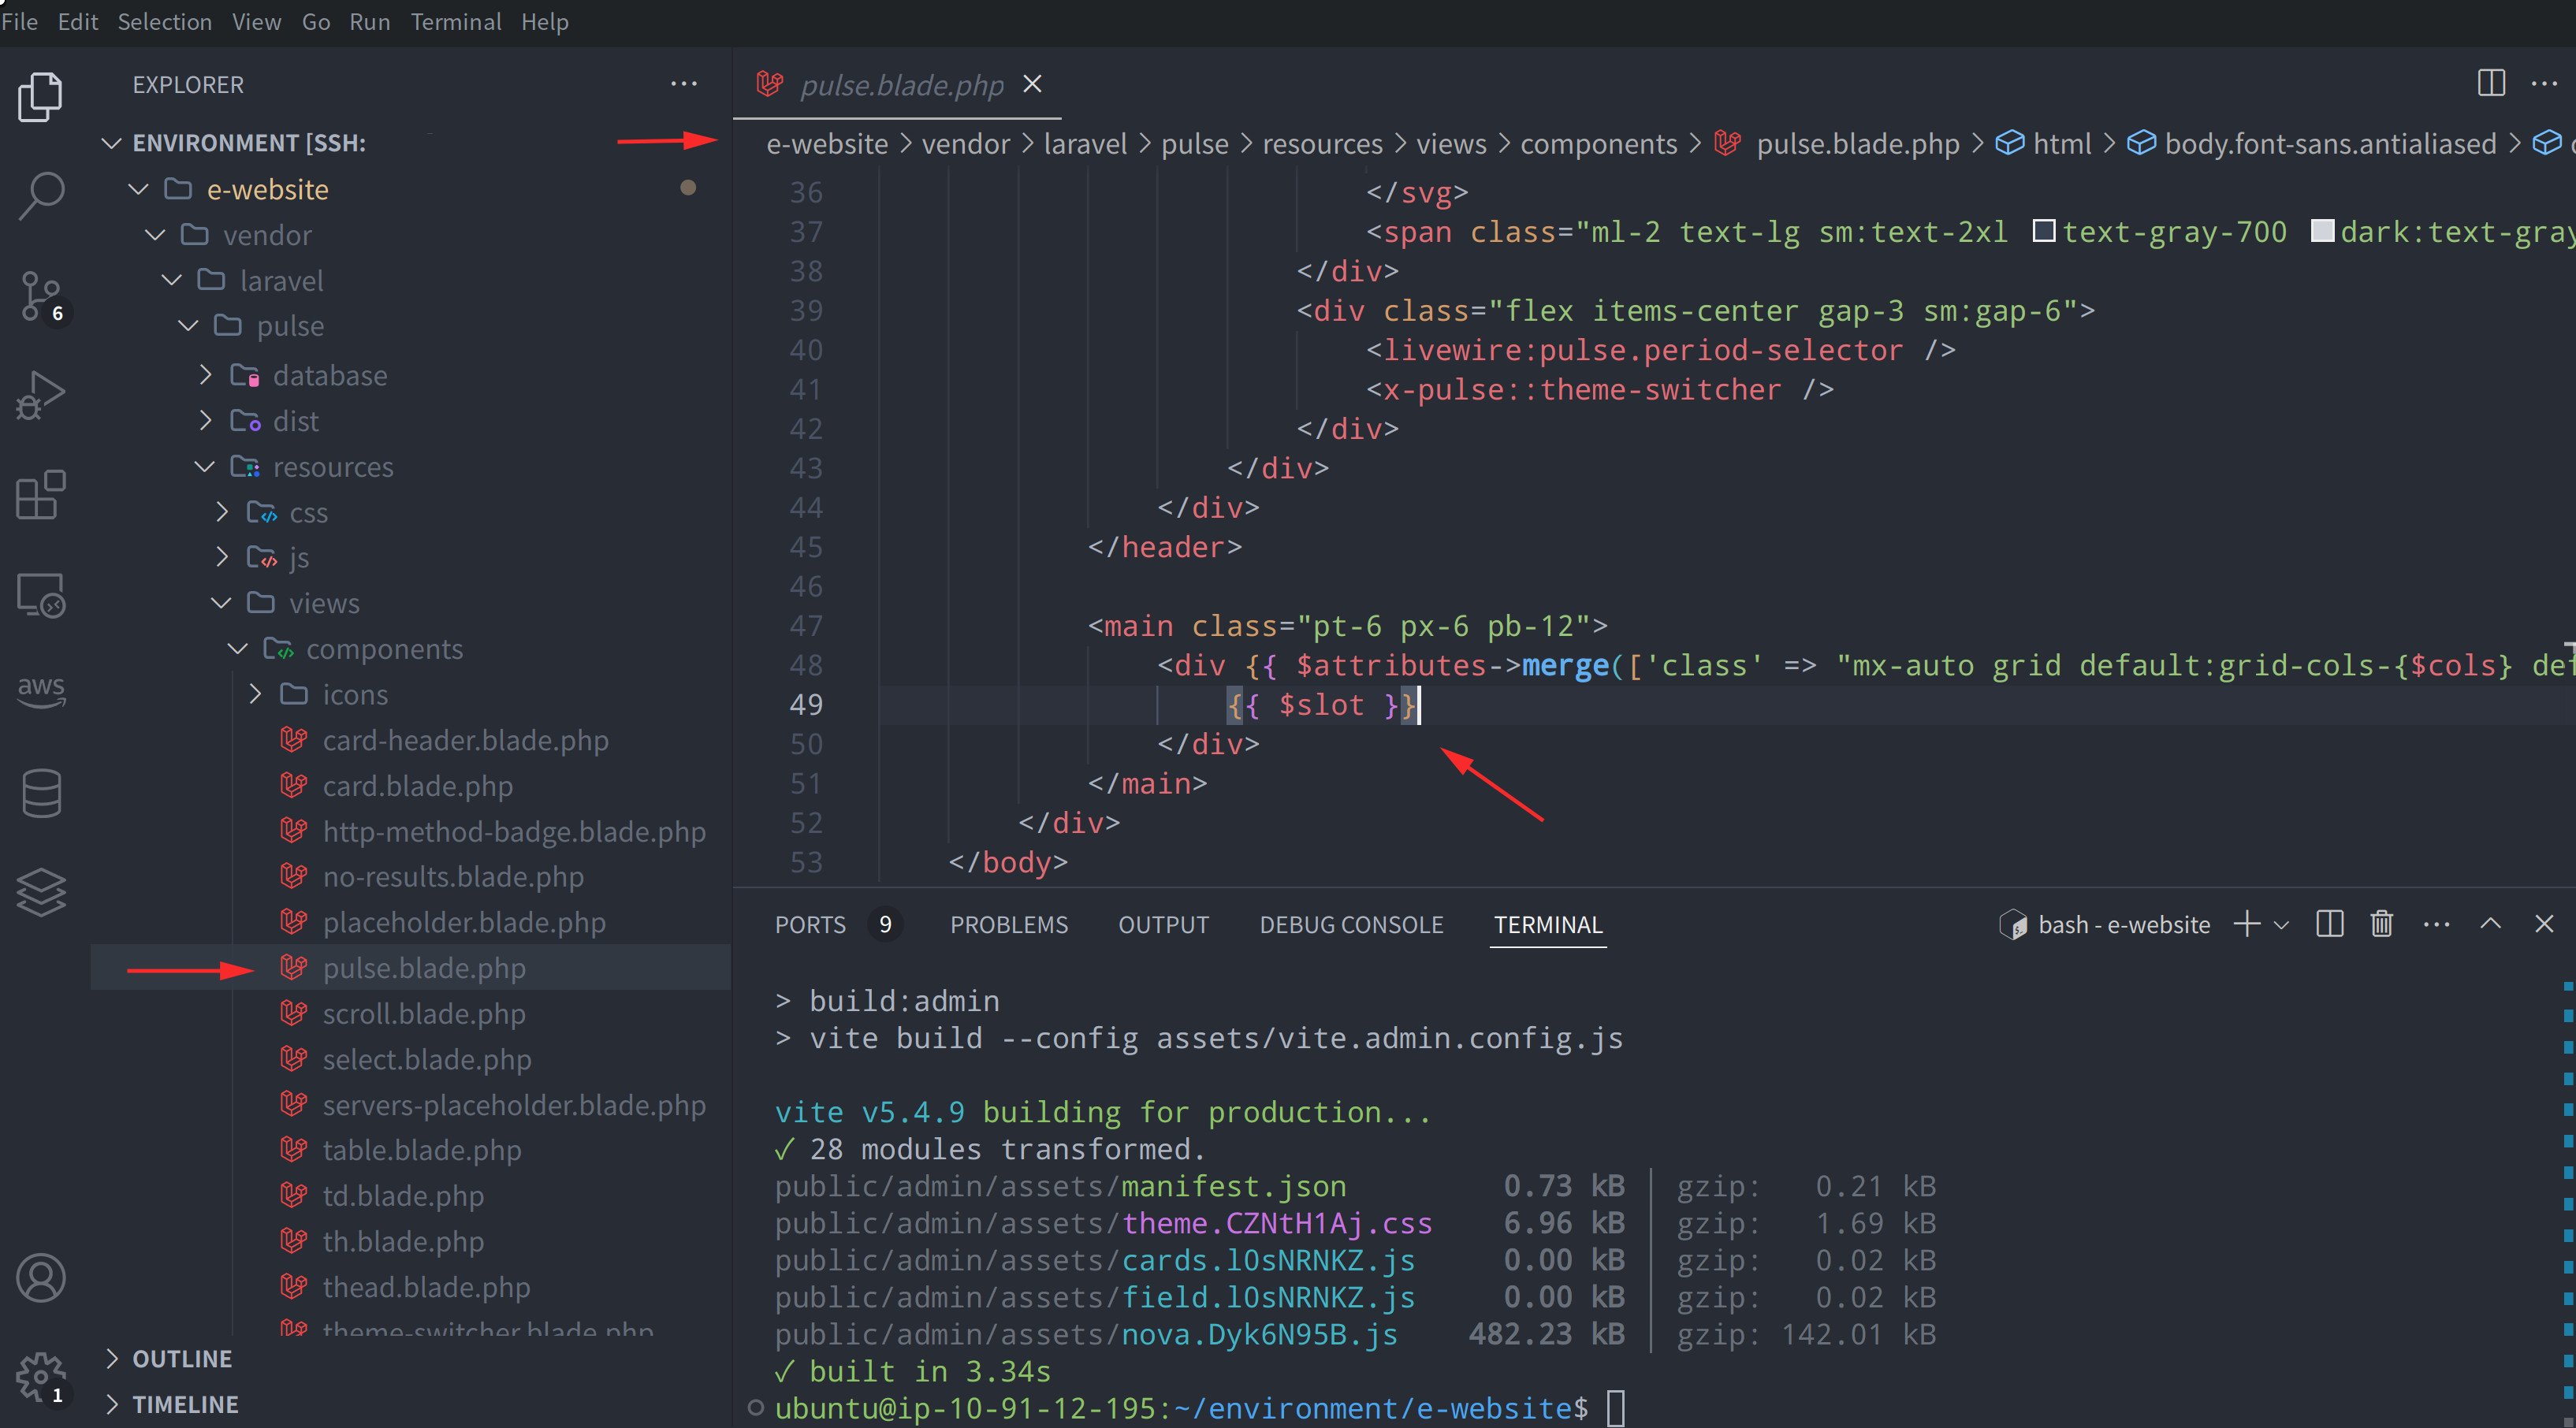
Task: Split the editor using the split icon
Action: tap(2489, 83)
